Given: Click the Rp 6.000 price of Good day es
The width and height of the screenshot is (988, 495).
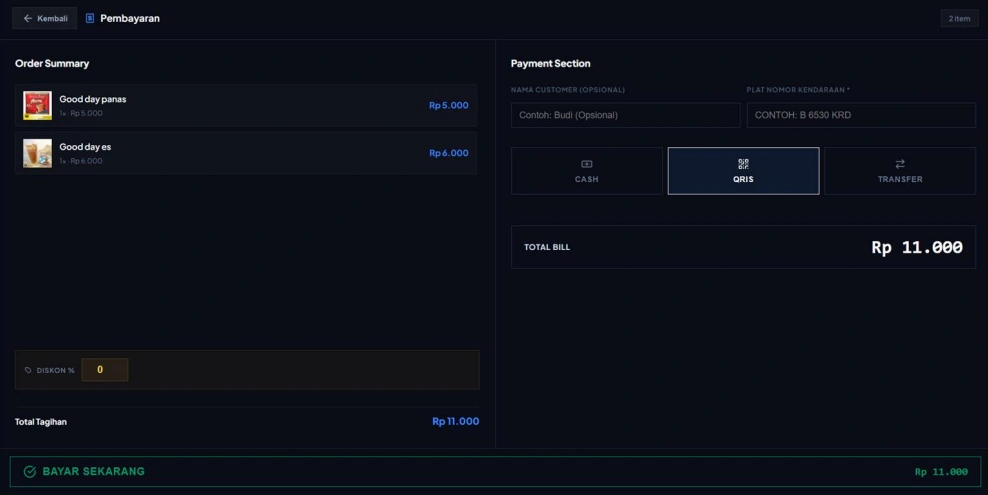Looking at the screenshot, I should [x=449, y=153].
